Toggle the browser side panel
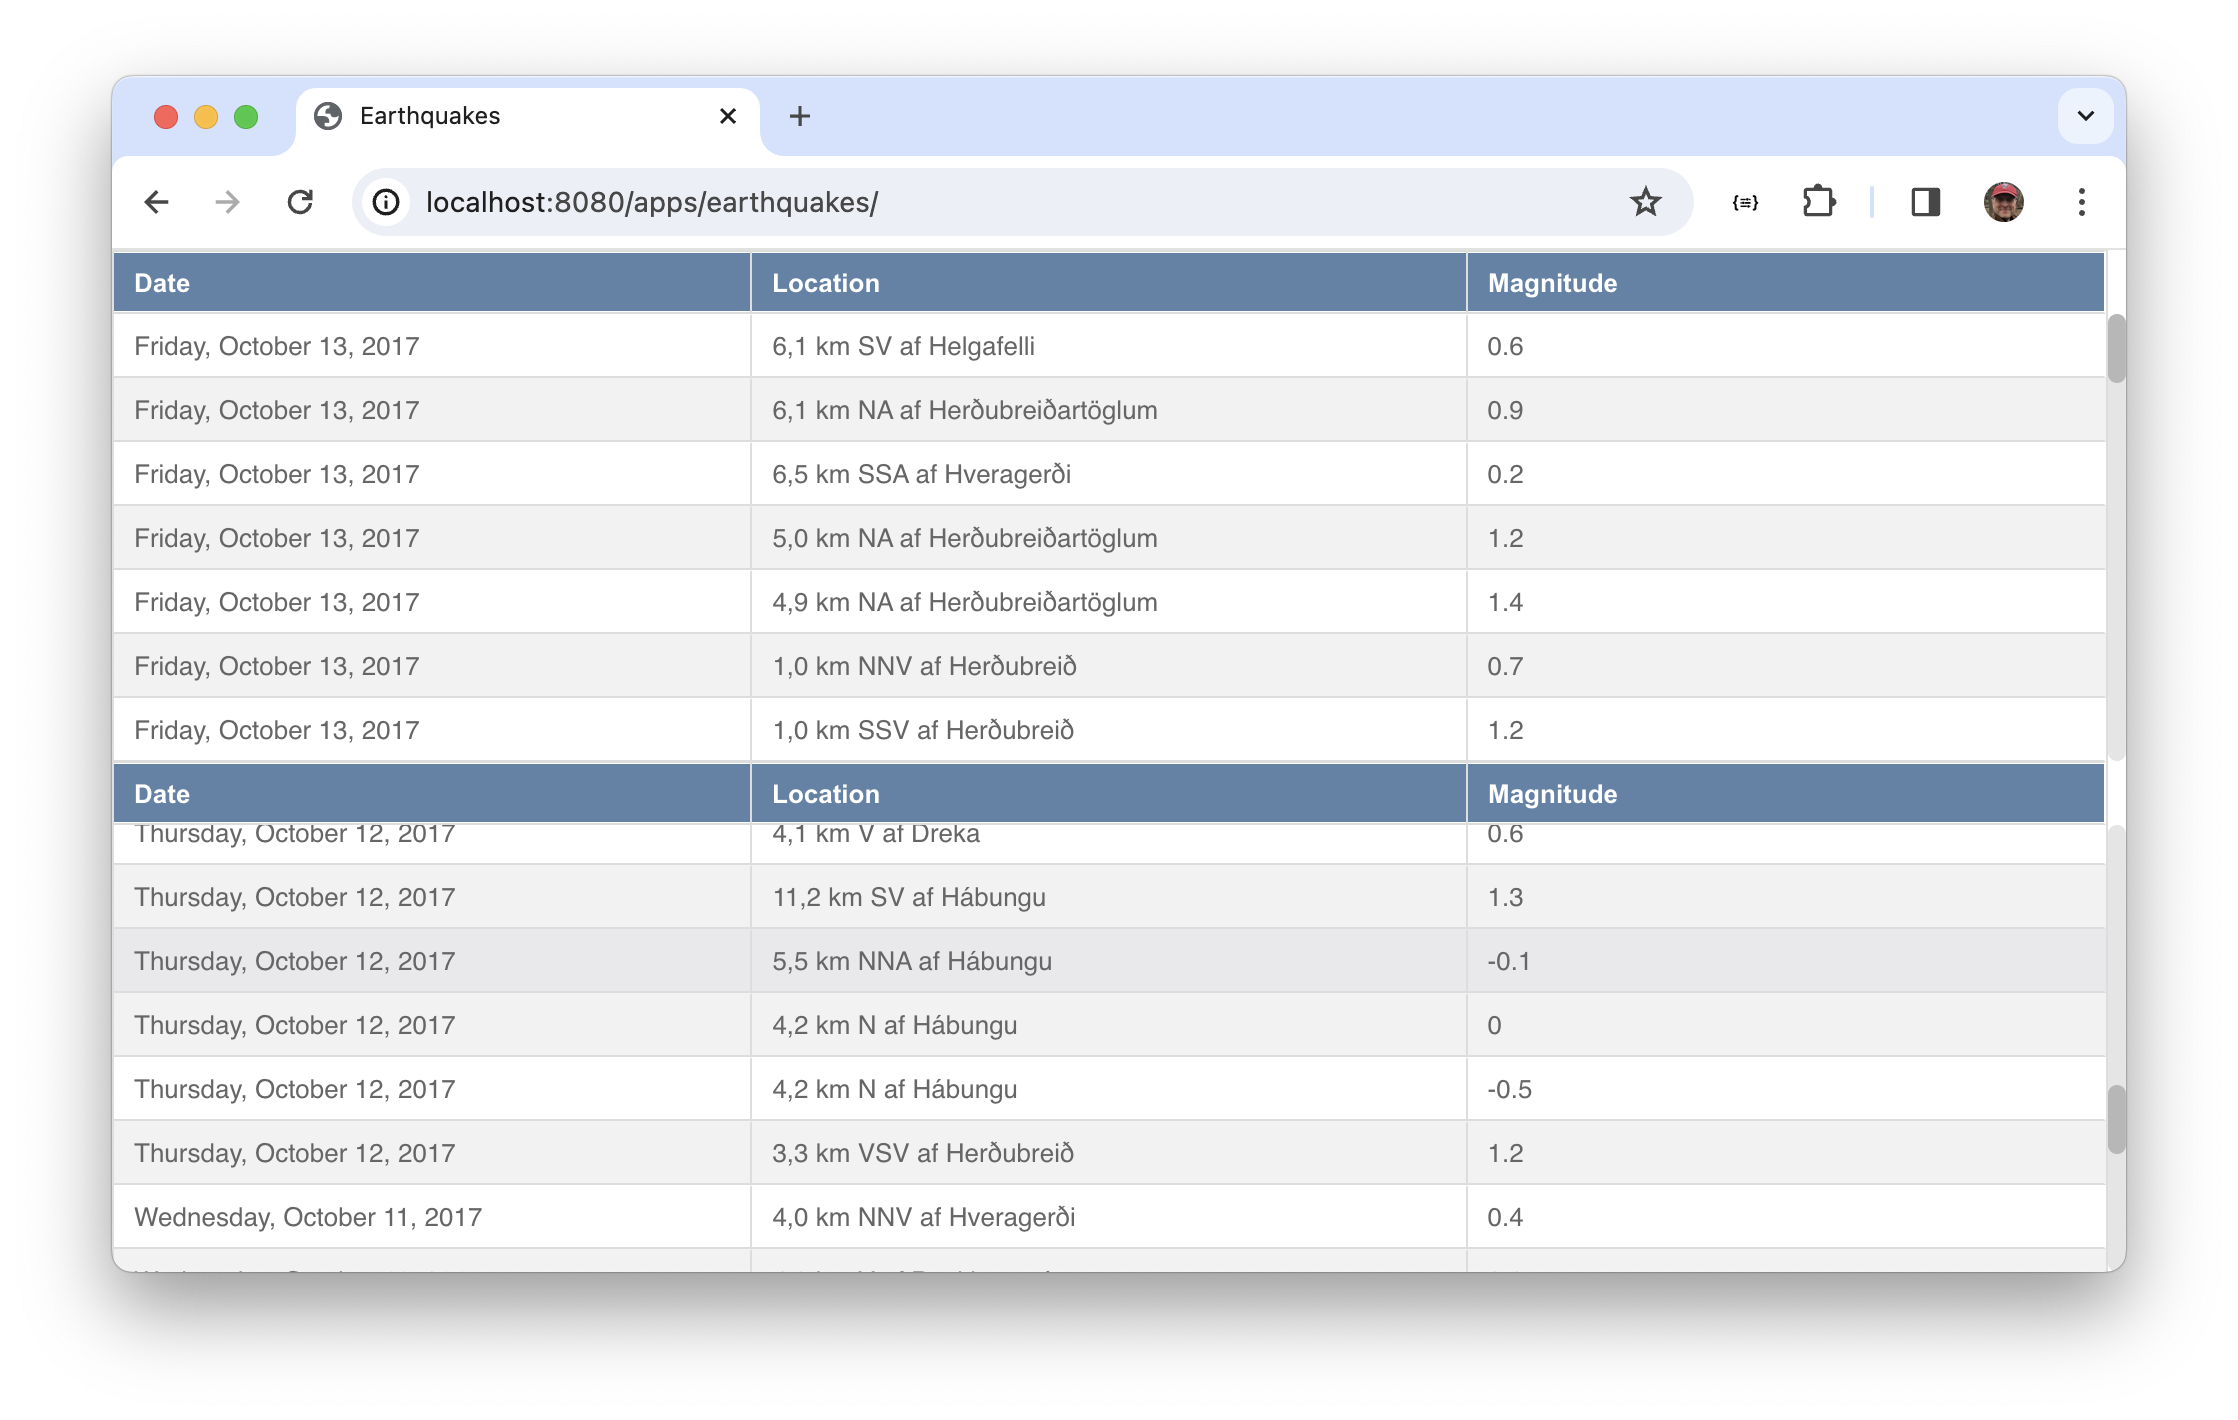2238x1420 pixels. (1925, 202)
